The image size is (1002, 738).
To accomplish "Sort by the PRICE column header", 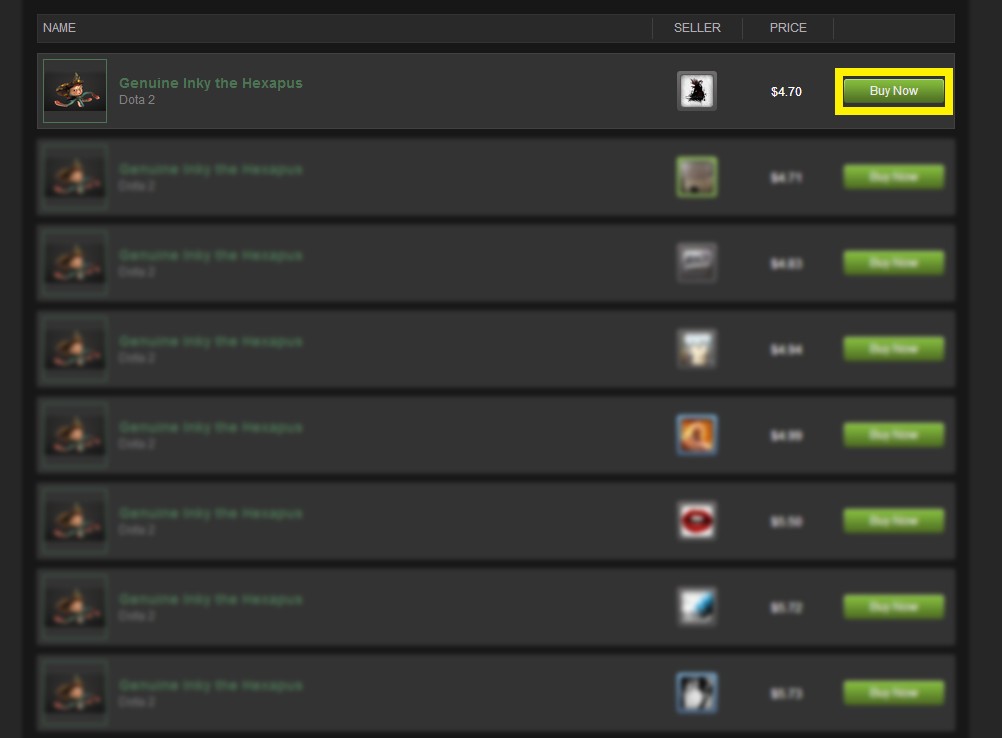I will click(788, 28).
